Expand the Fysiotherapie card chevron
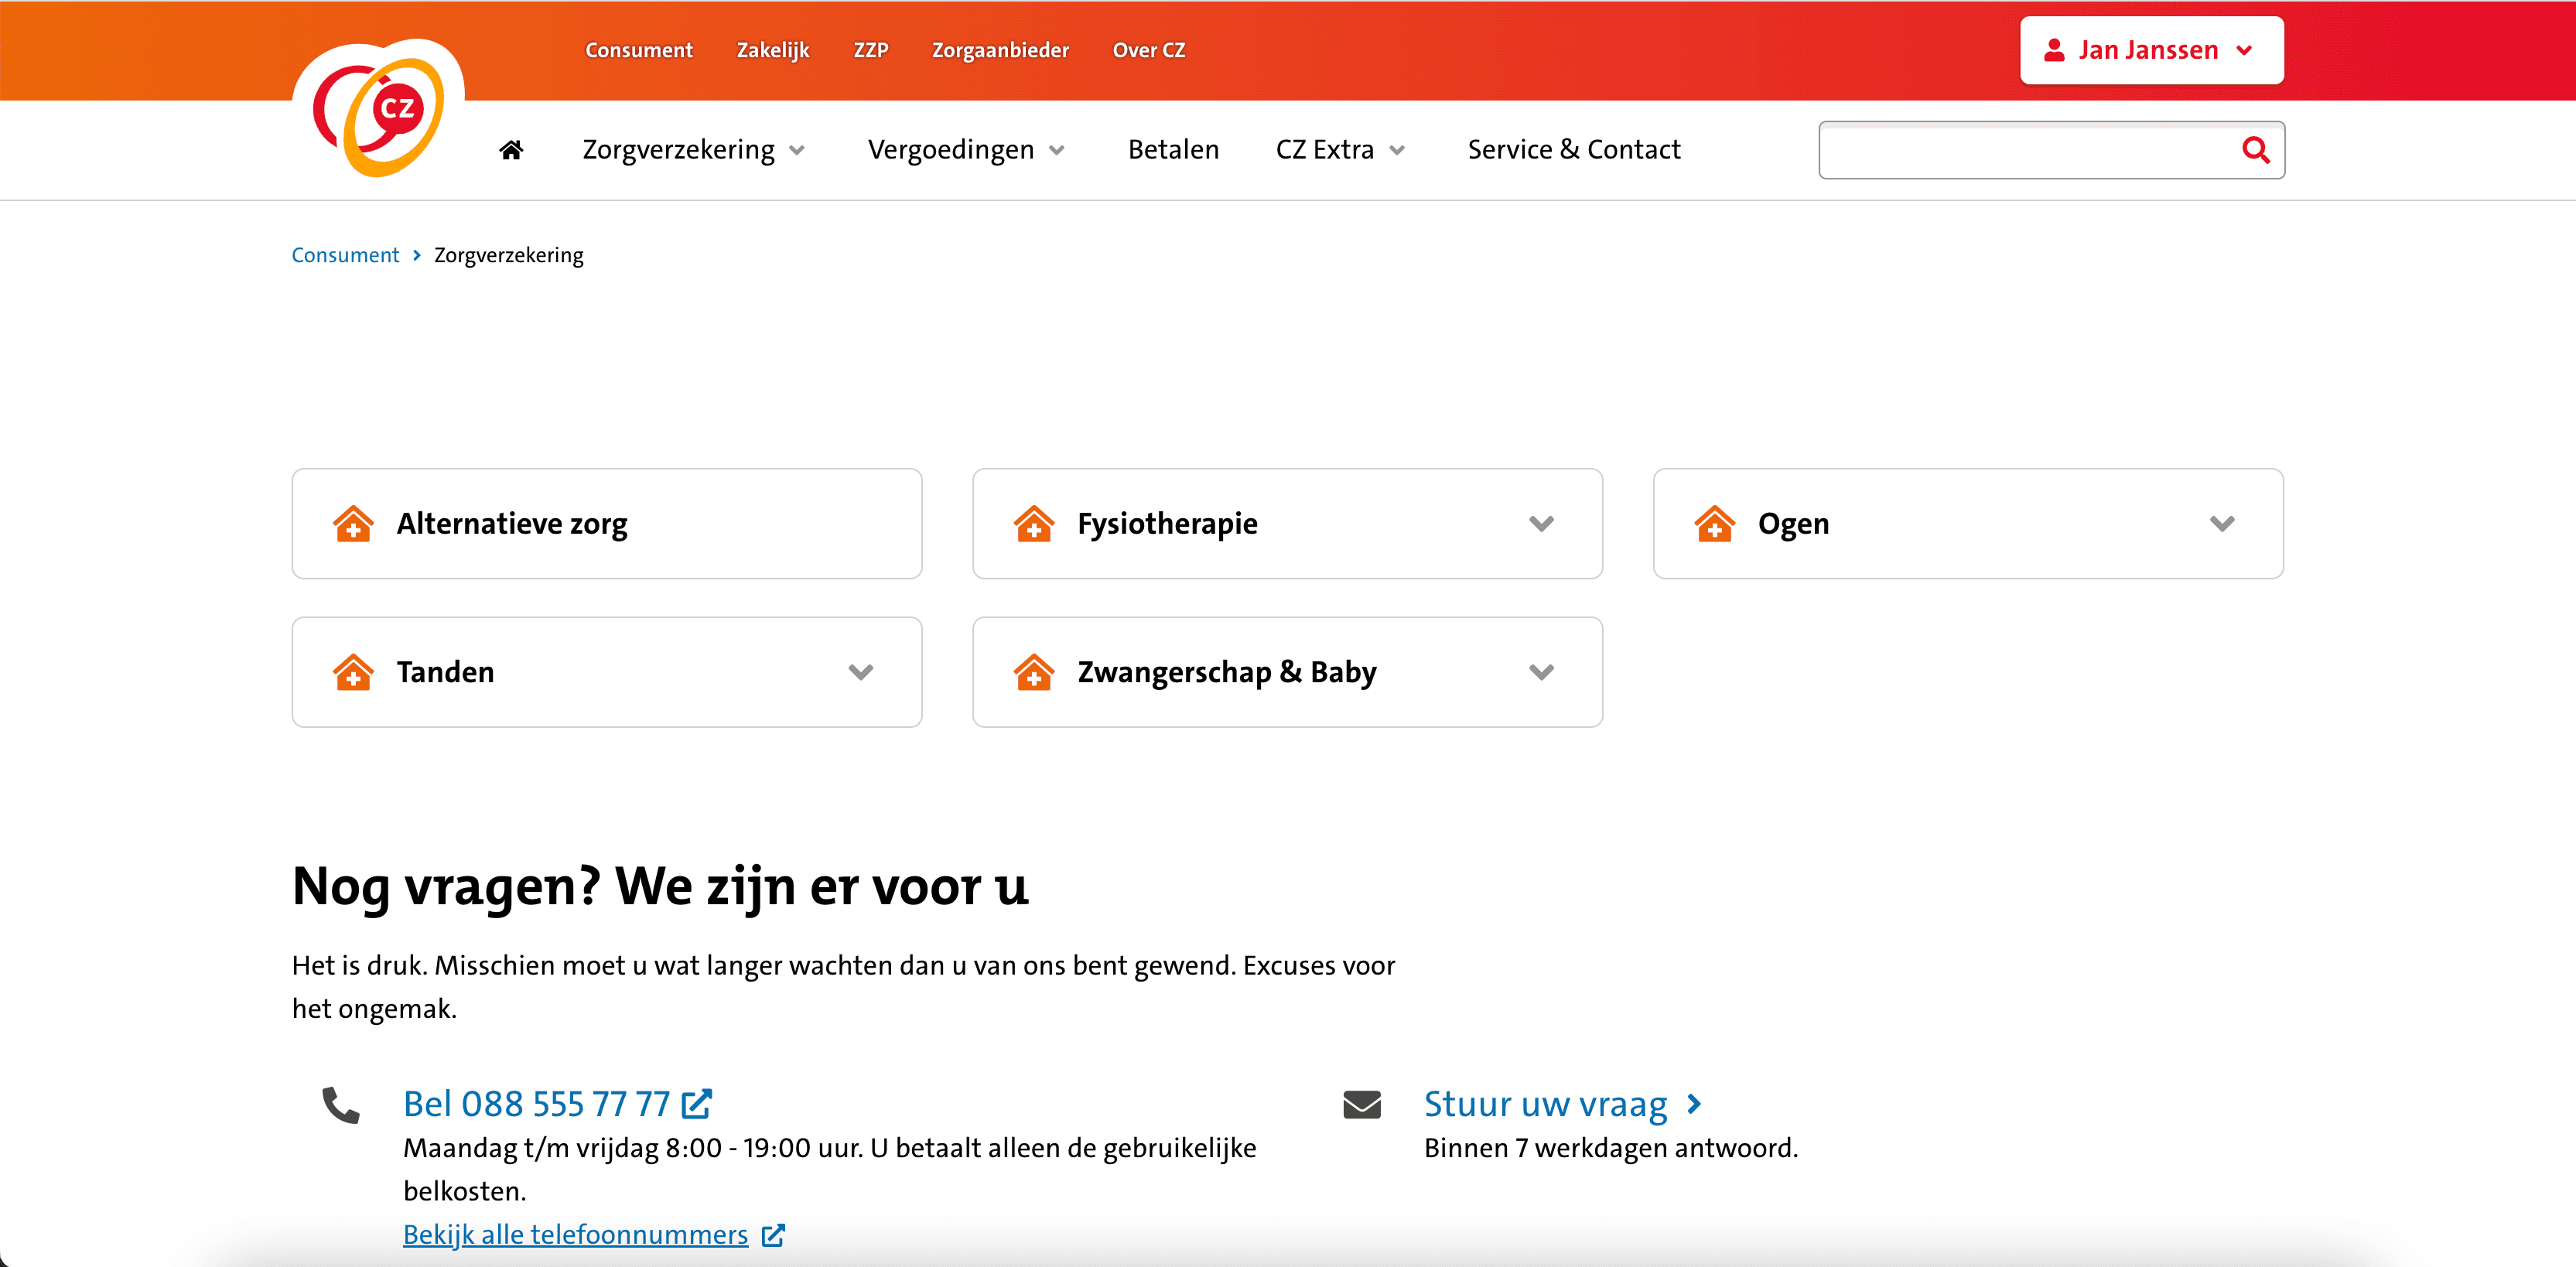 pyautogui.click(x=1541, y=524)
